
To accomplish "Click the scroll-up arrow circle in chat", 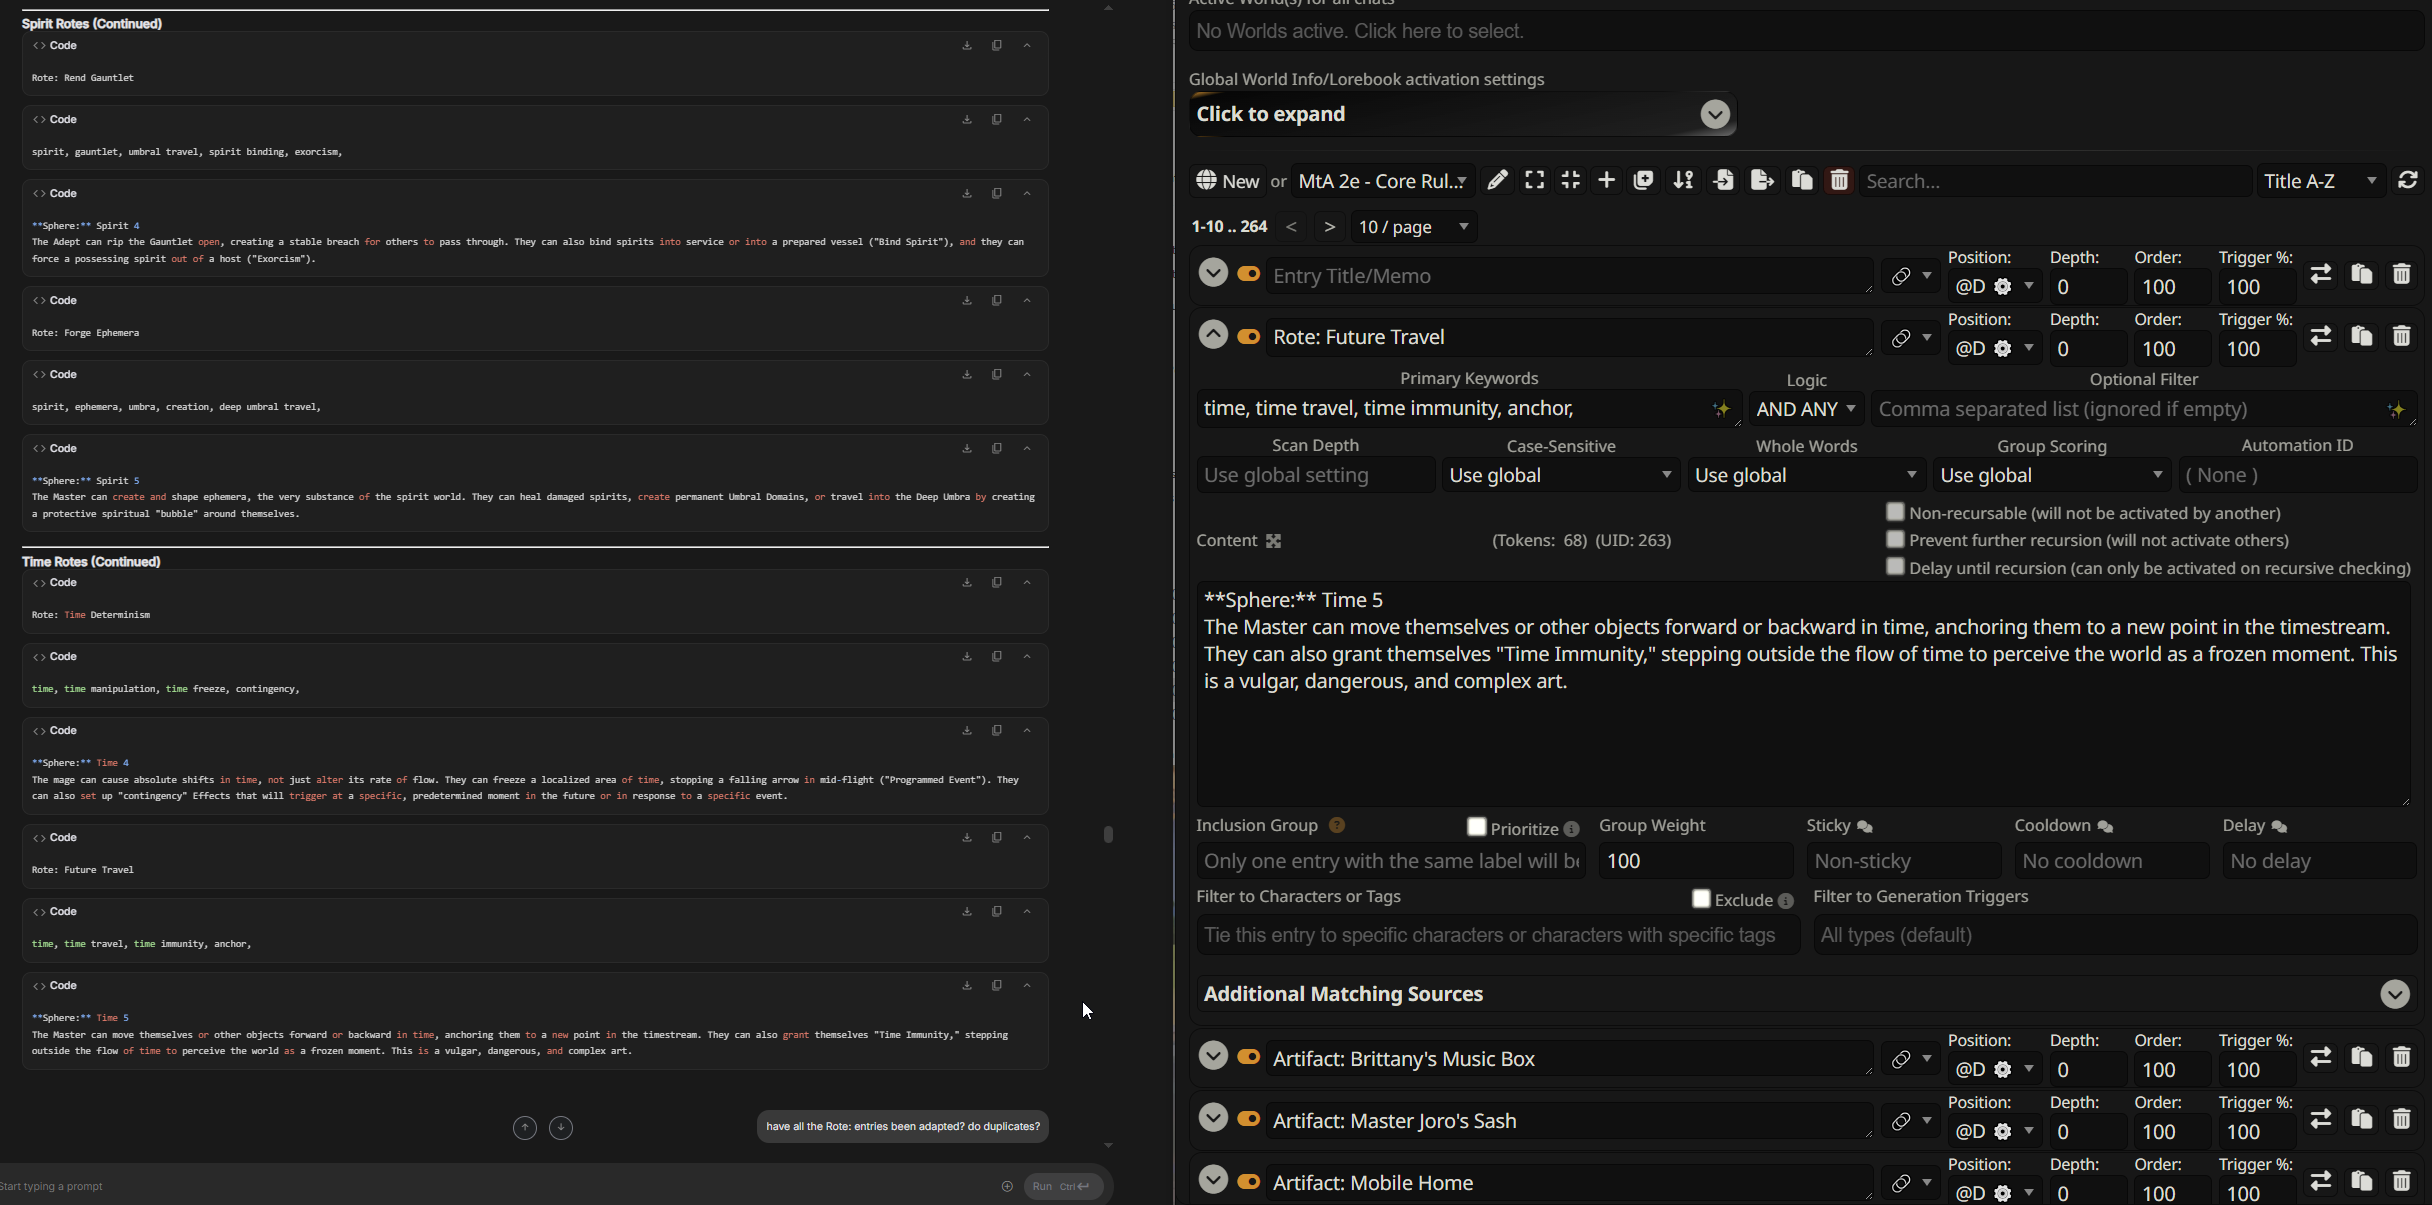I will click(525, 1128).
